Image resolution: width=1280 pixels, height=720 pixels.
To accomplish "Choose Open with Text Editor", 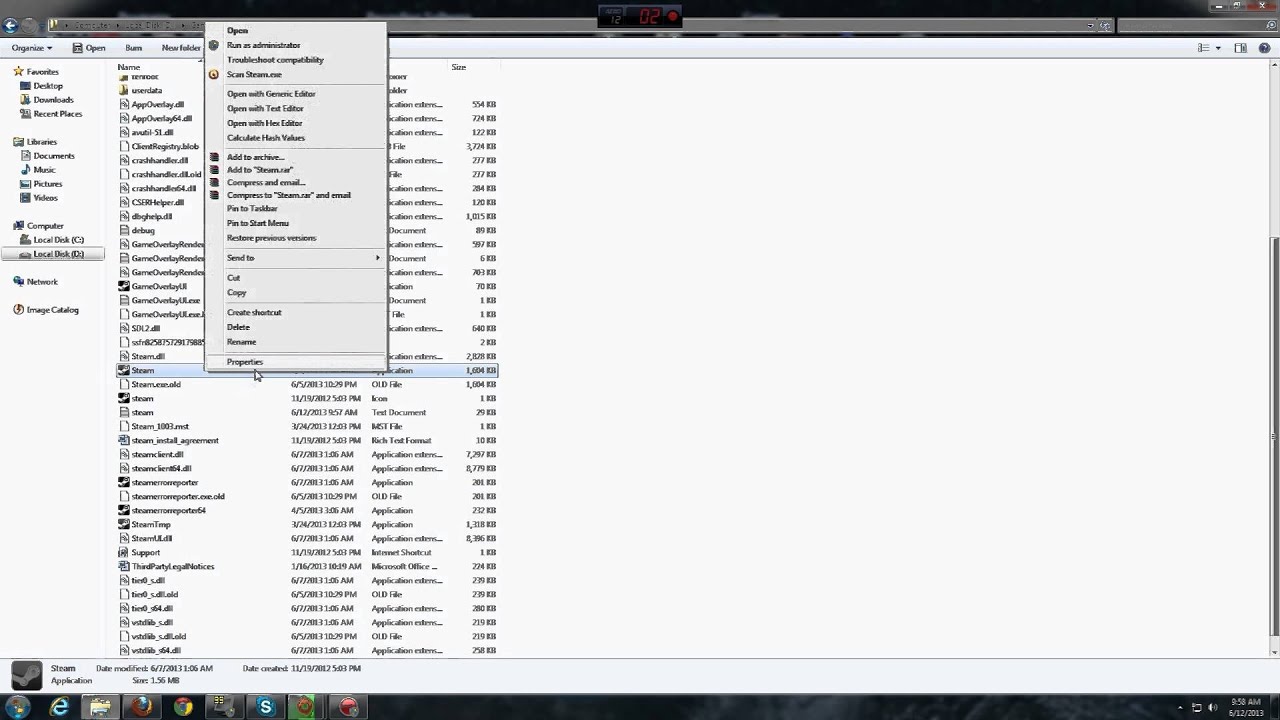I will click(265, 109).
